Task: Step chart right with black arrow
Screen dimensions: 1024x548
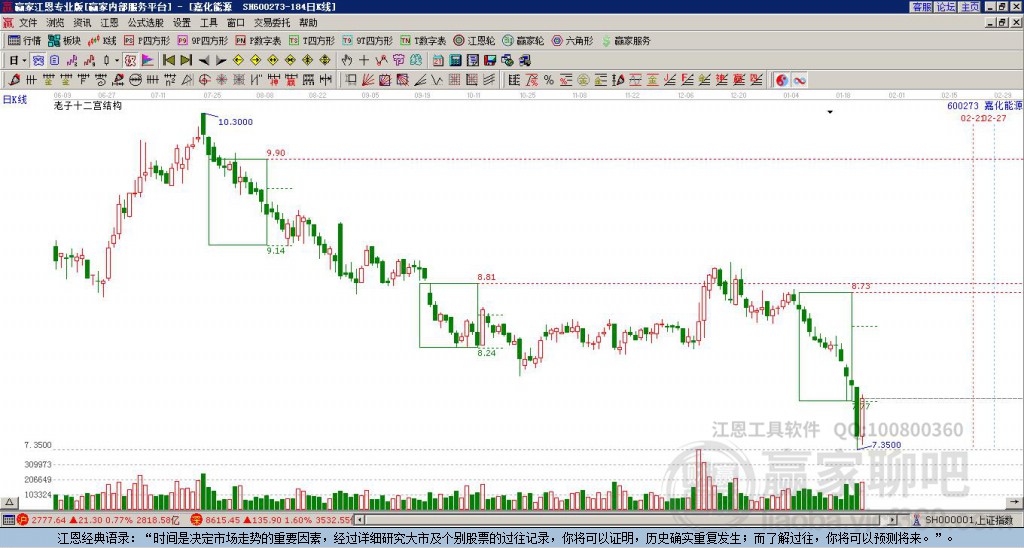Action: (x=221, y=61)
